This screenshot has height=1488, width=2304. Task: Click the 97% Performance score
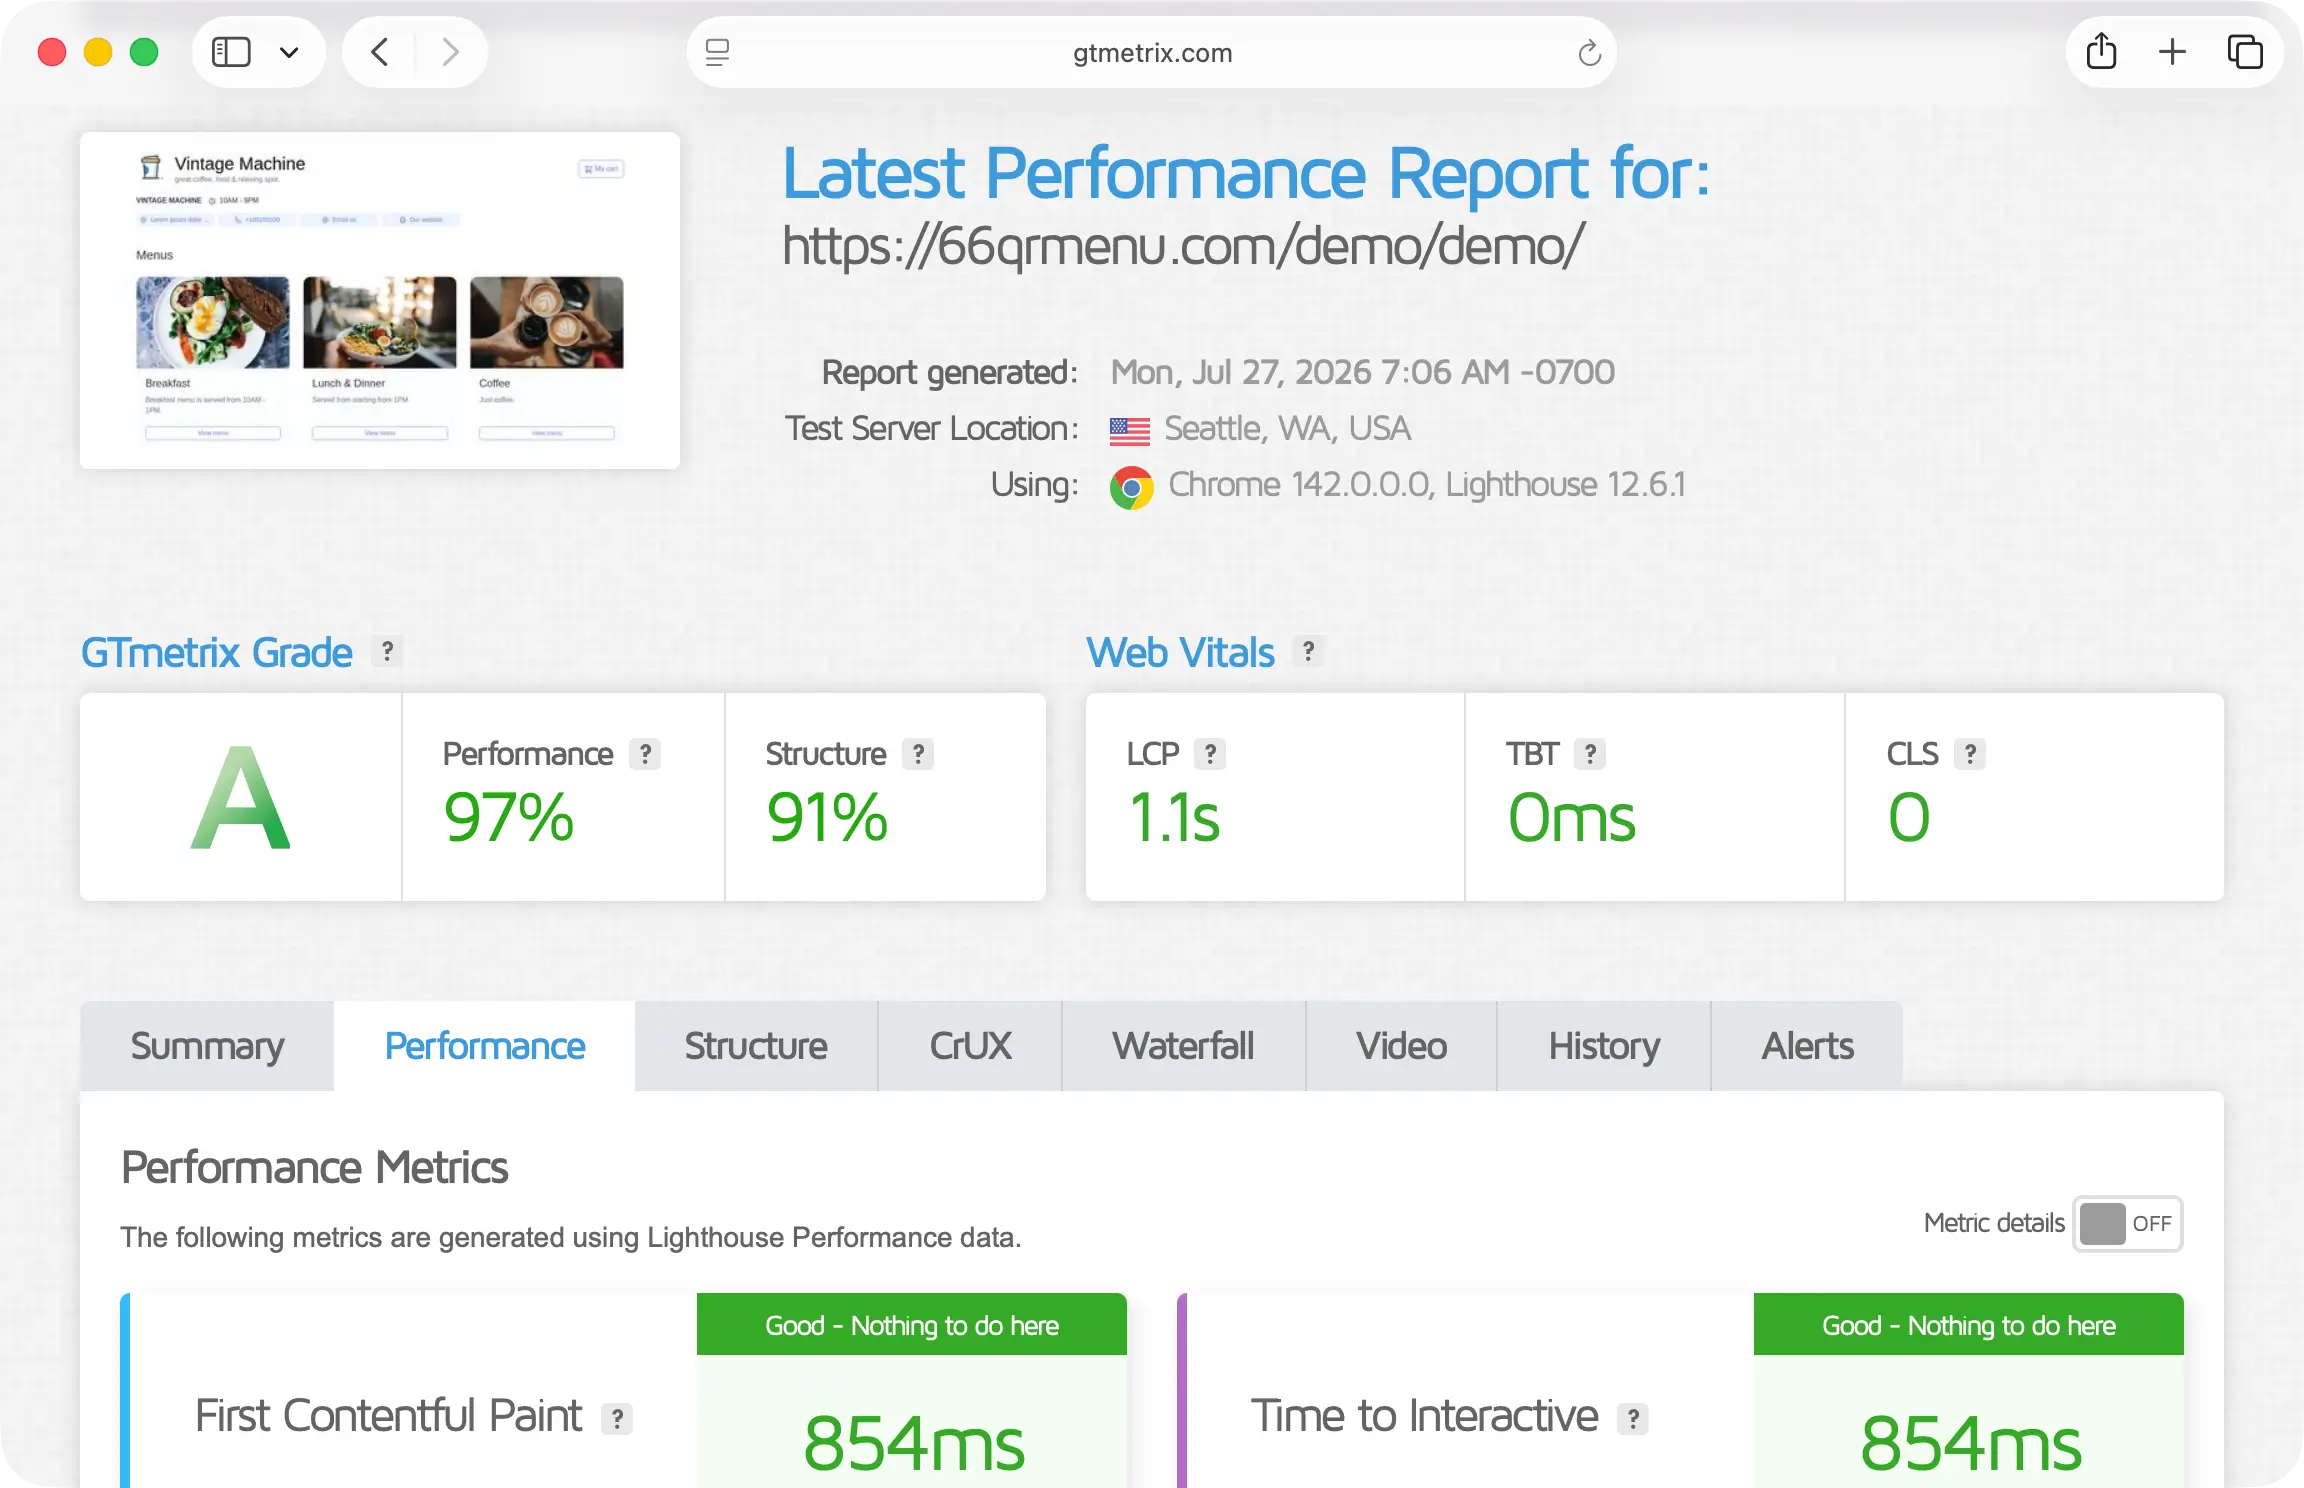[508, 818]
